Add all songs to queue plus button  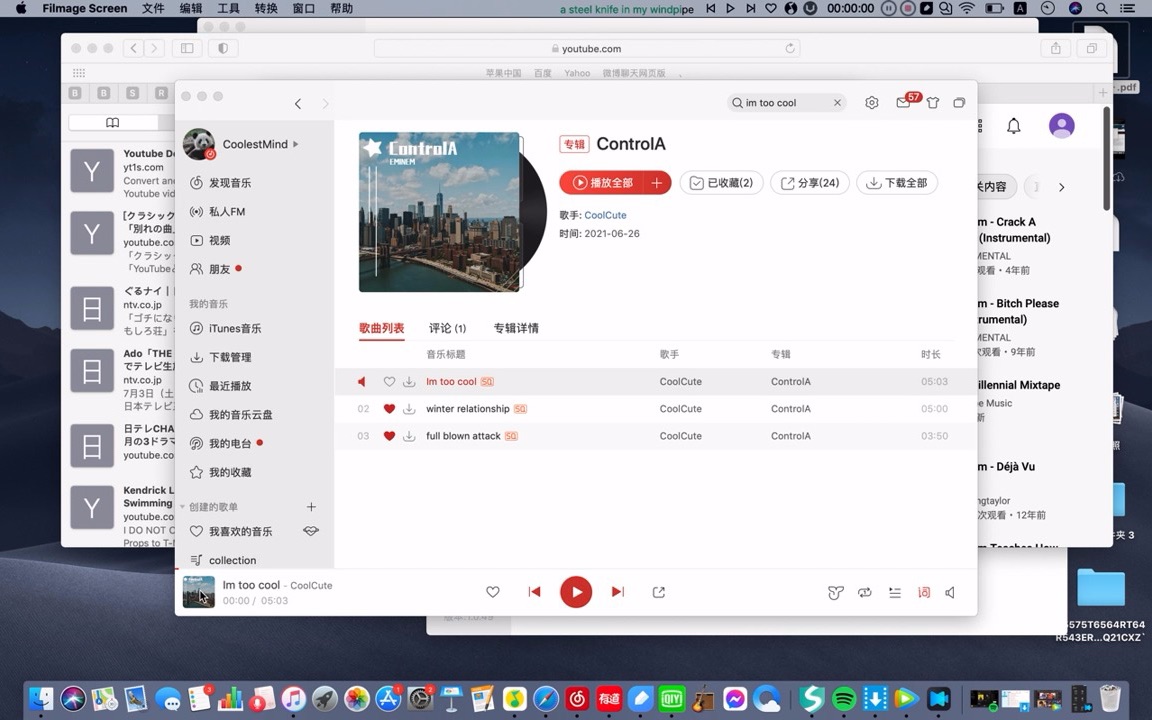658,182
